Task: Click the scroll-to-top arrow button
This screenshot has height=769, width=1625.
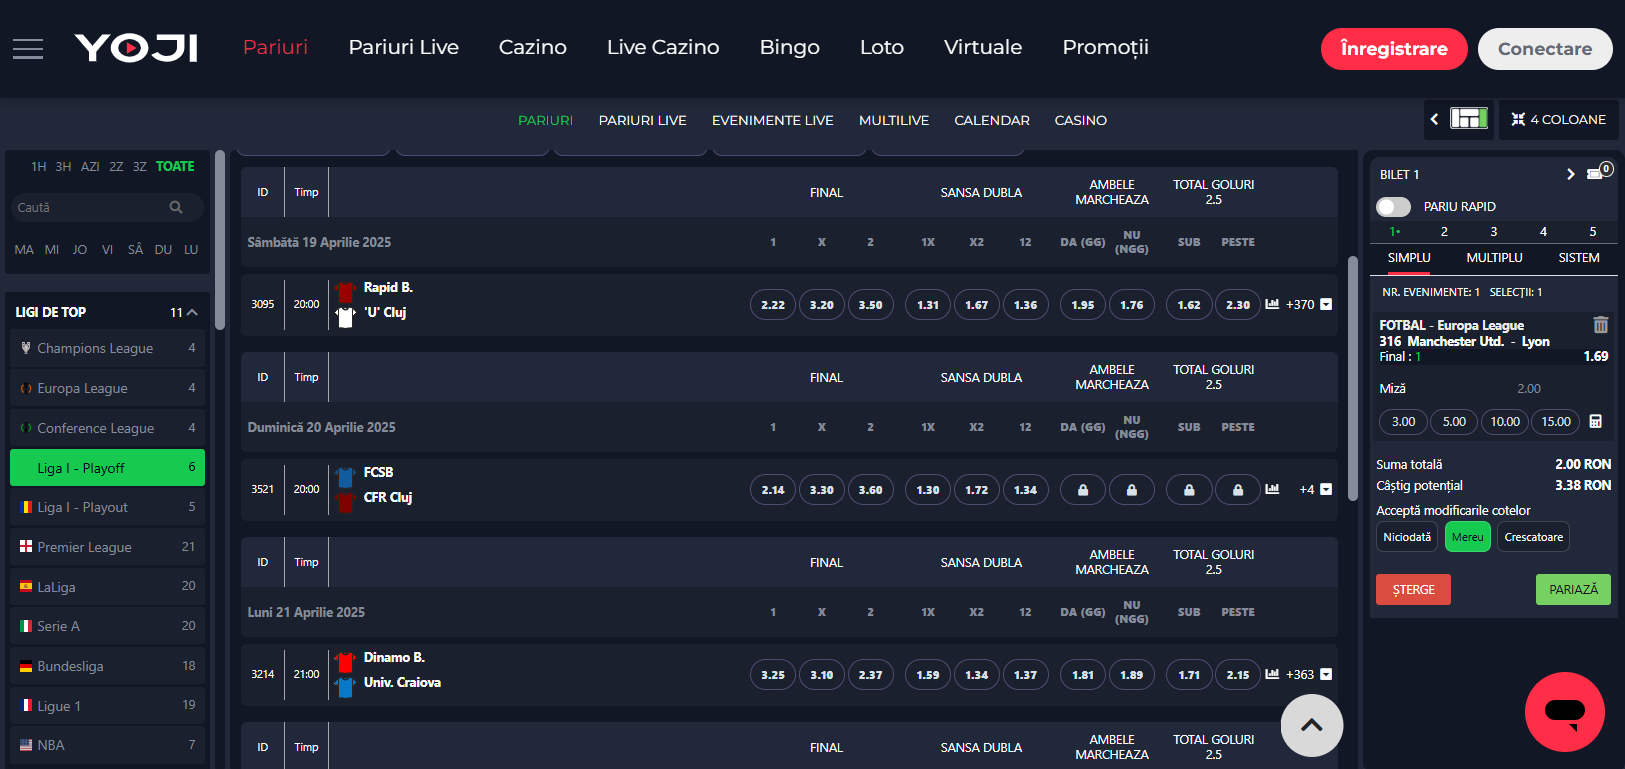Action: pos(1311,725)
